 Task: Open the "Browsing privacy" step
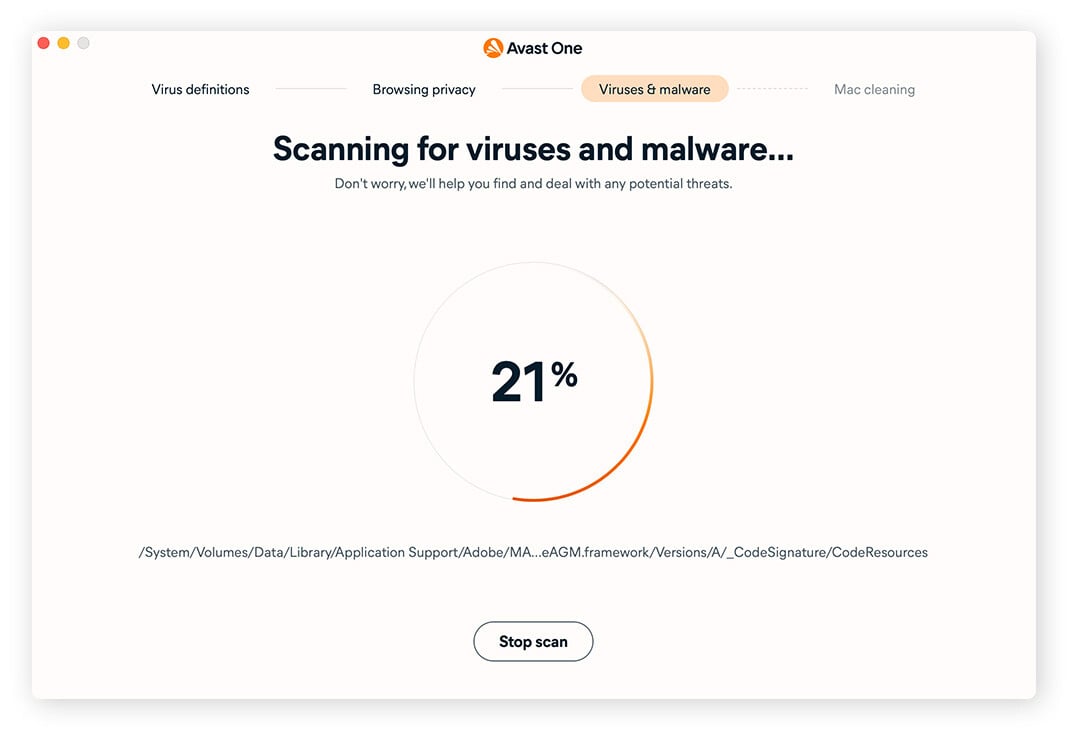coord(424,89)
